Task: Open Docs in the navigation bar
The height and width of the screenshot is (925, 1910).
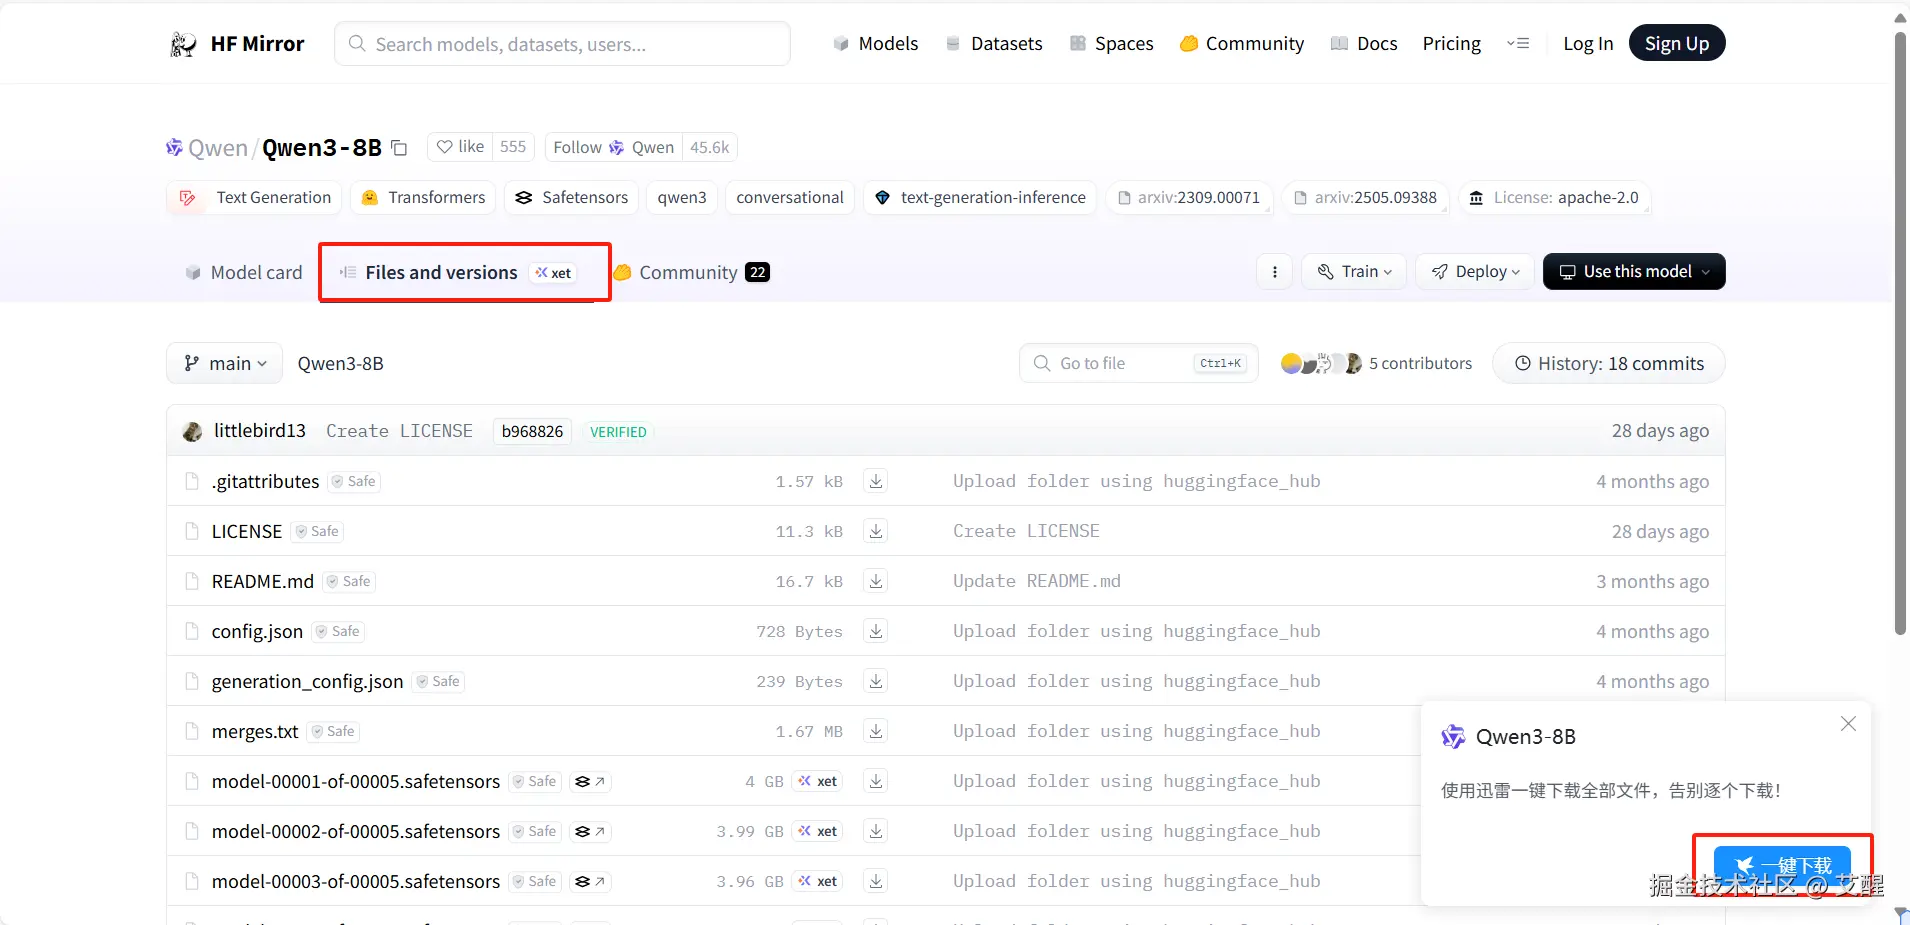Action: [x=1364, y=44]
